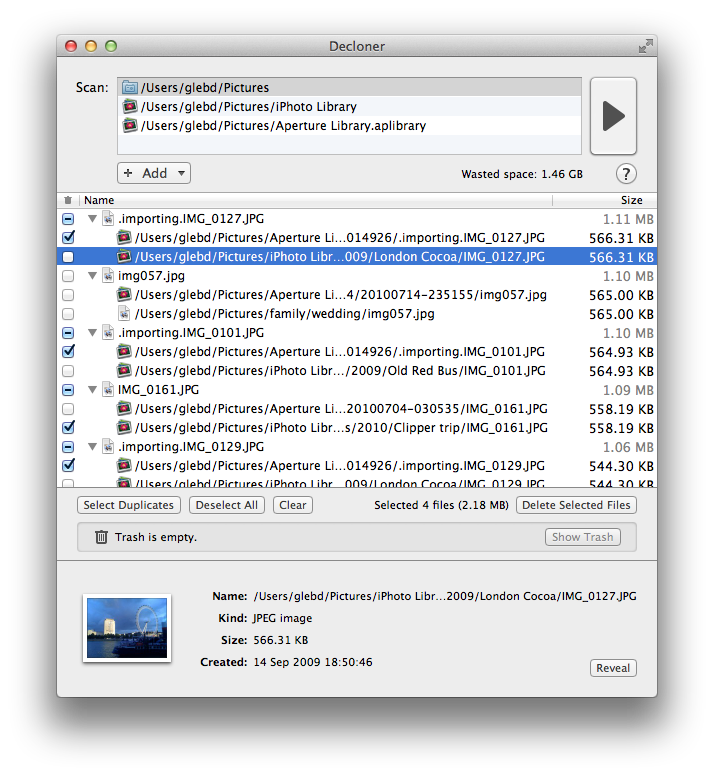
Task: Click the file icon of .importing.IMG_0129.JPG group
Action: [x=108, y=446]
